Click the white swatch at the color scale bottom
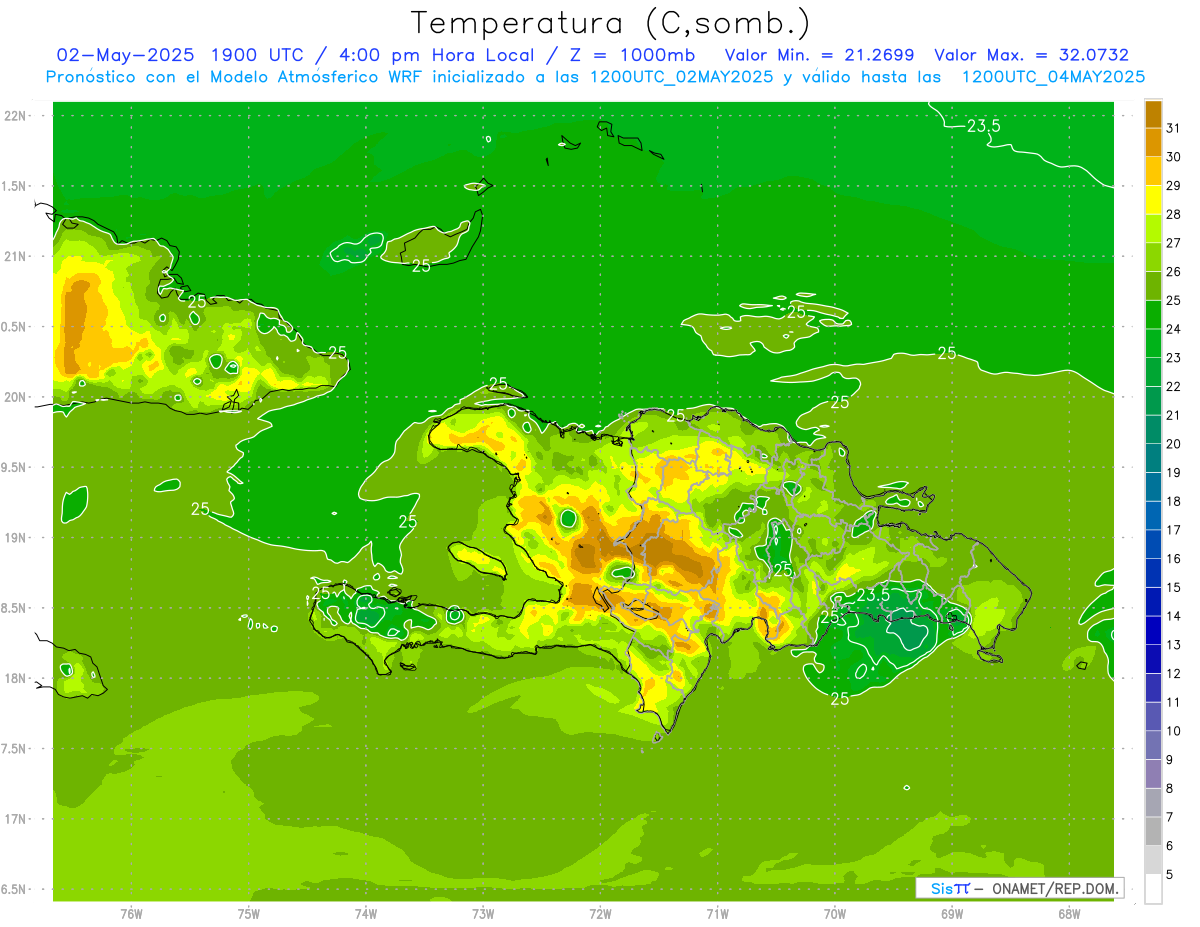The height and width of the screenshot is (927, 1200). (1153, 888)
